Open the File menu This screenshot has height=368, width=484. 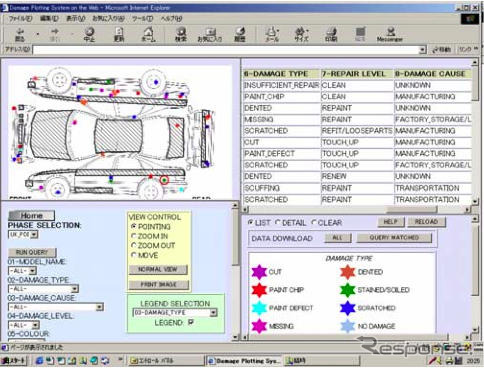coord(20,19)
